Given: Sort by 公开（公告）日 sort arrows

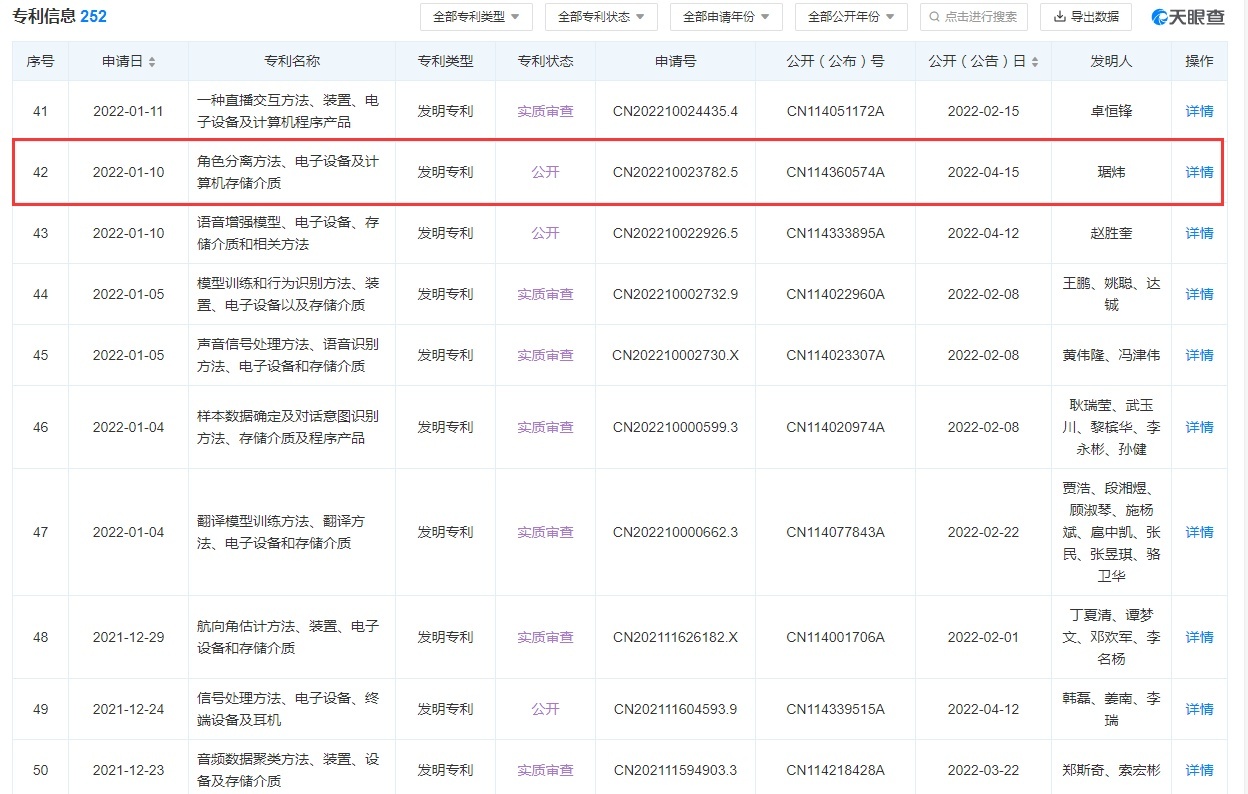Looking at the screenshot, I should [x=1033, y=62].
